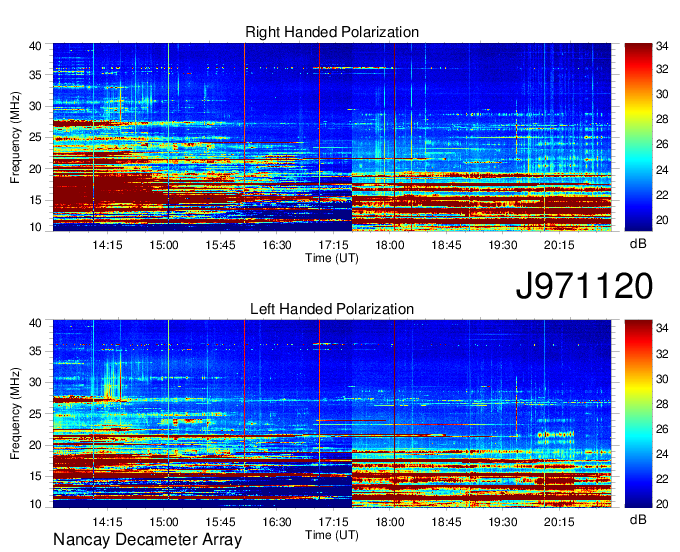Image resolution: width=680 pixels, height=552 pixels.
Task: Click the "40" frequency tick of Right Handed plot
Action: (36, 46)
